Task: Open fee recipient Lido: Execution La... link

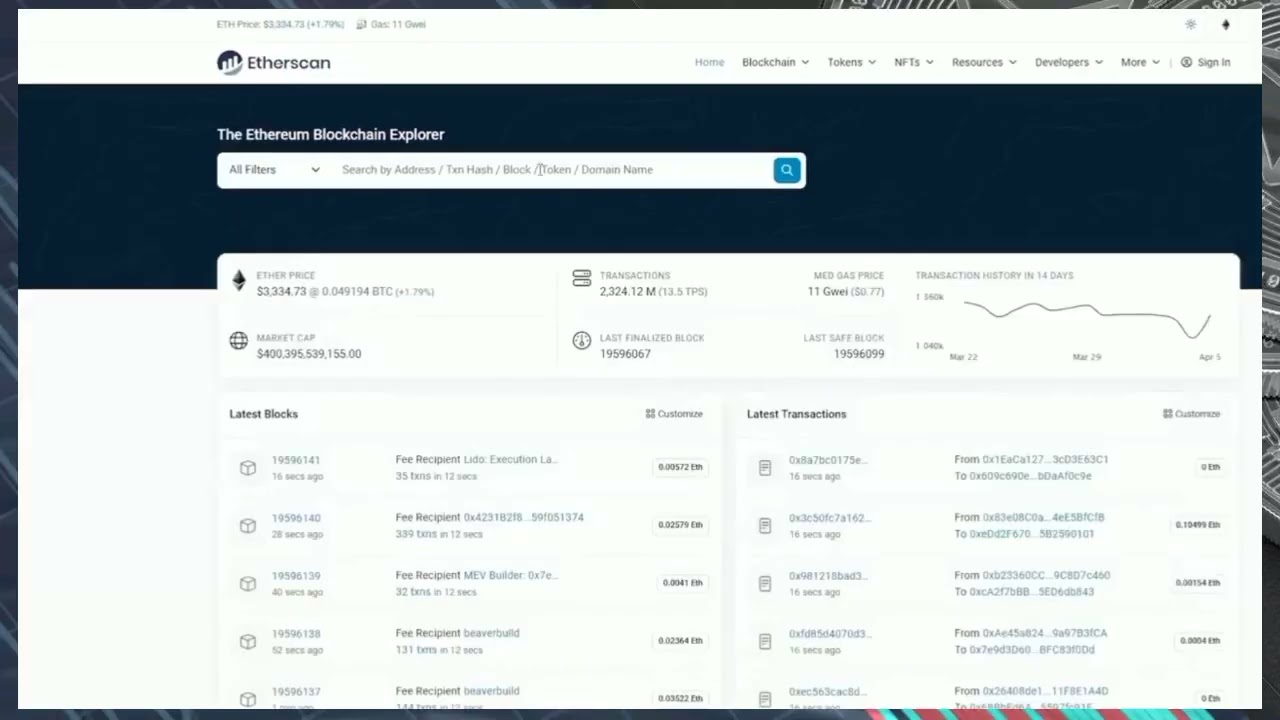Action: 511,459
